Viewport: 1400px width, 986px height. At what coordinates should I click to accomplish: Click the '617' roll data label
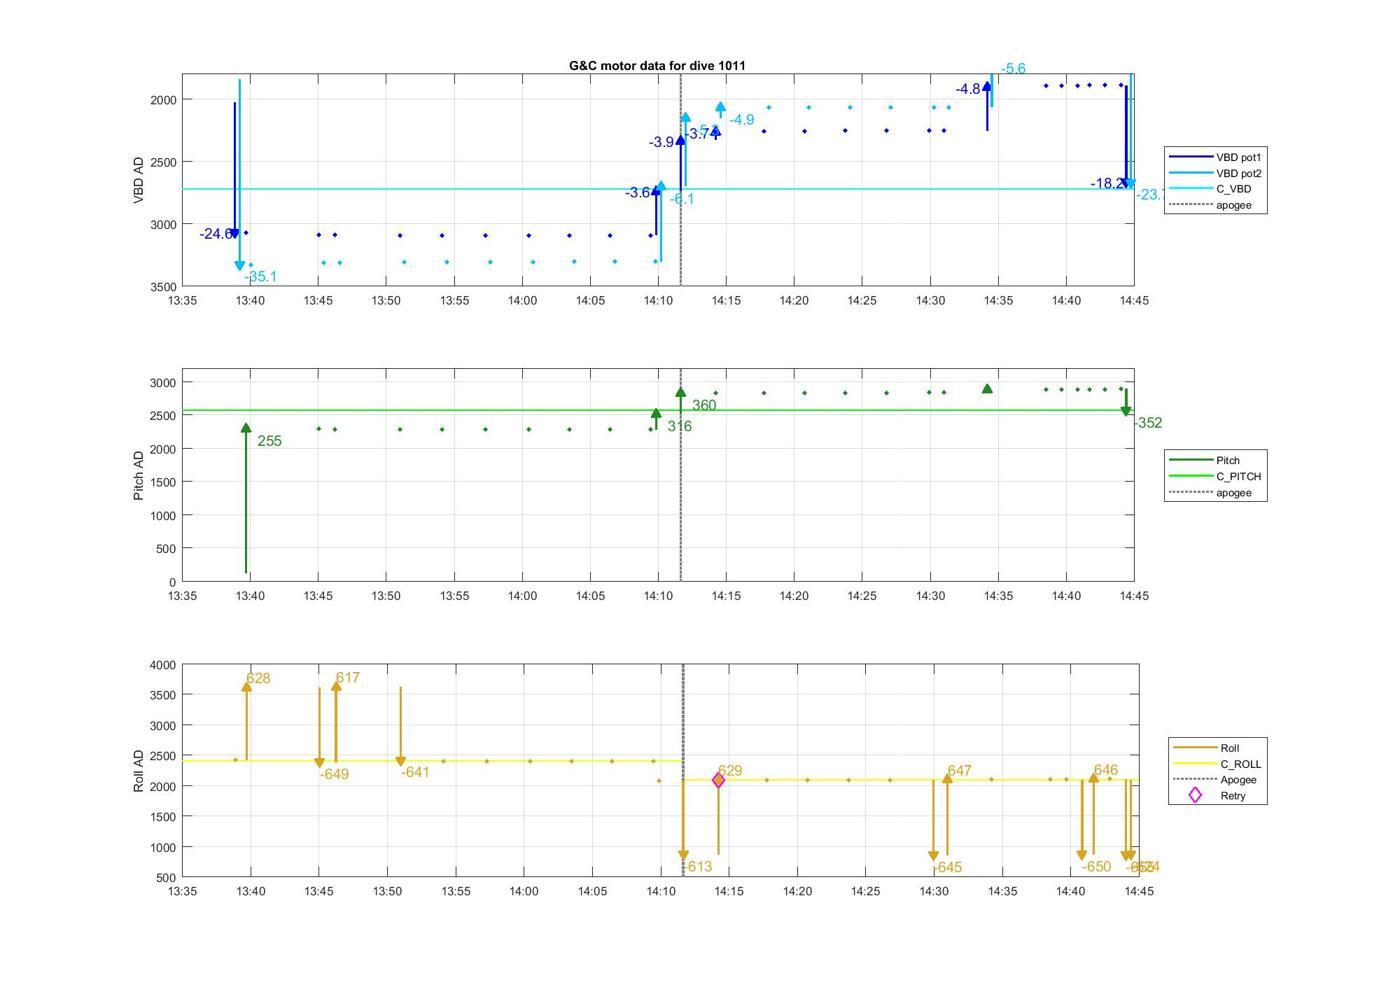(x=348, y=678)
